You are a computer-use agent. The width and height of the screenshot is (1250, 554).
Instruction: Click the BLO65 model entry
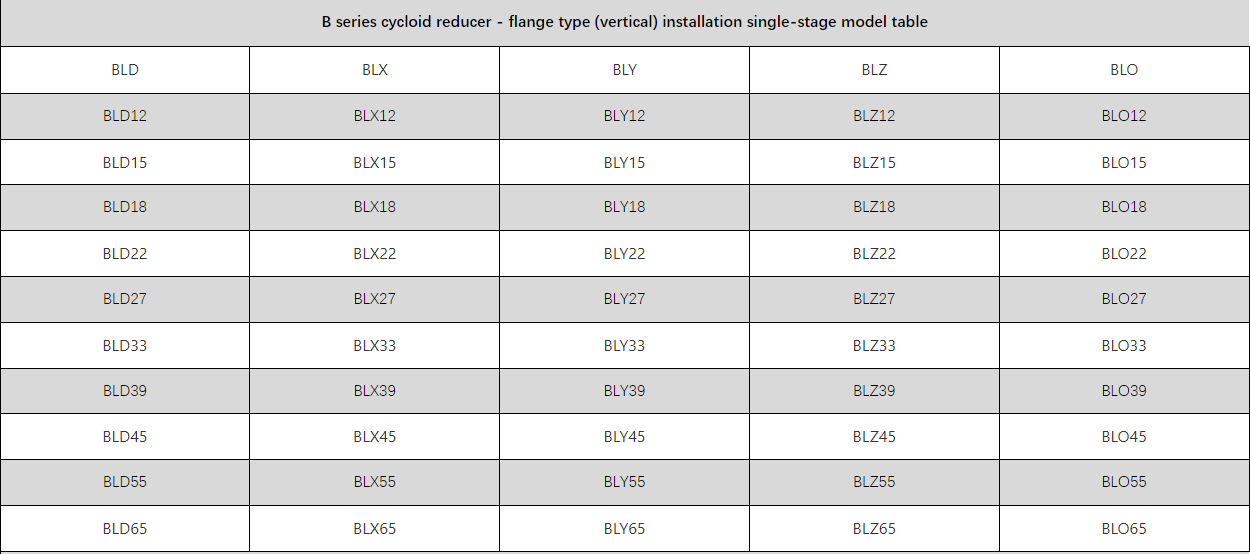point(1124,529)
